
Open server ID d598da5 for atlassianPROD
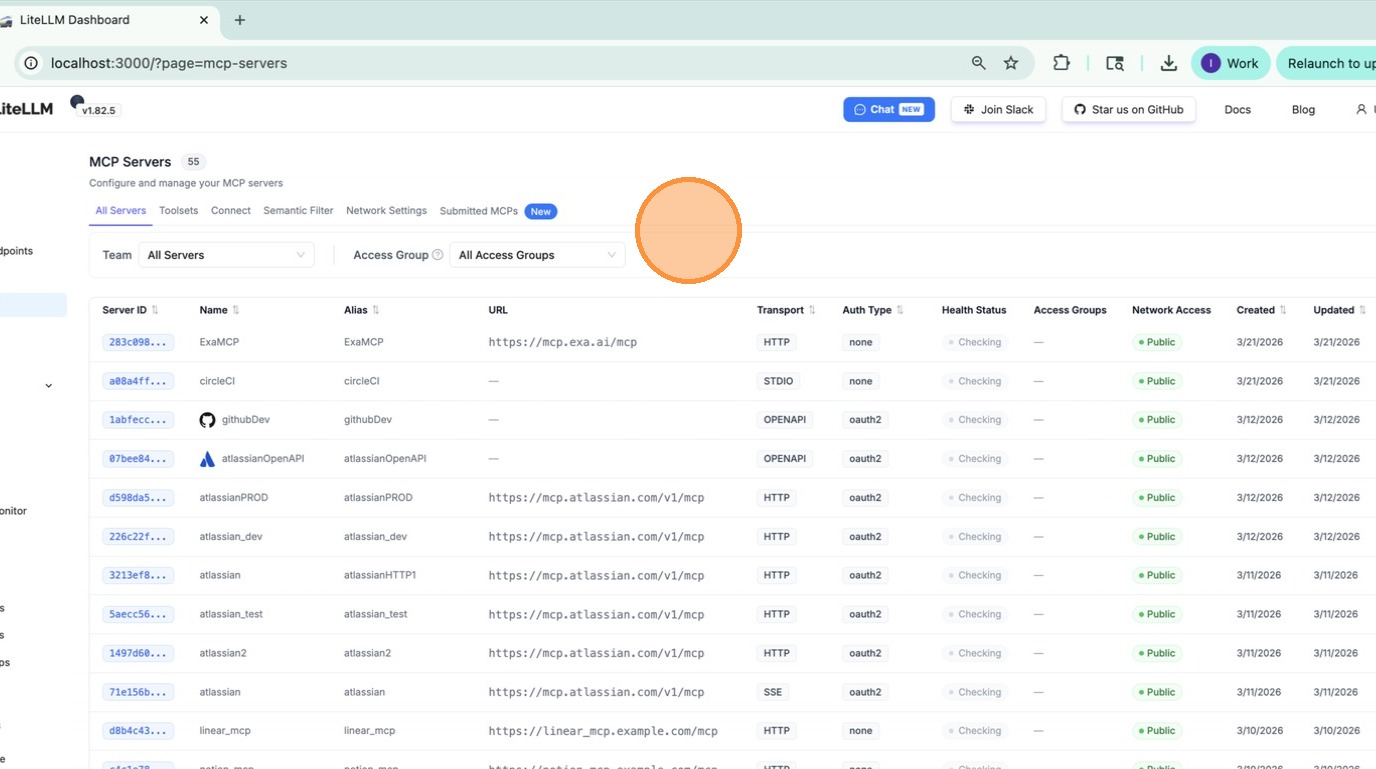(138, 498)
